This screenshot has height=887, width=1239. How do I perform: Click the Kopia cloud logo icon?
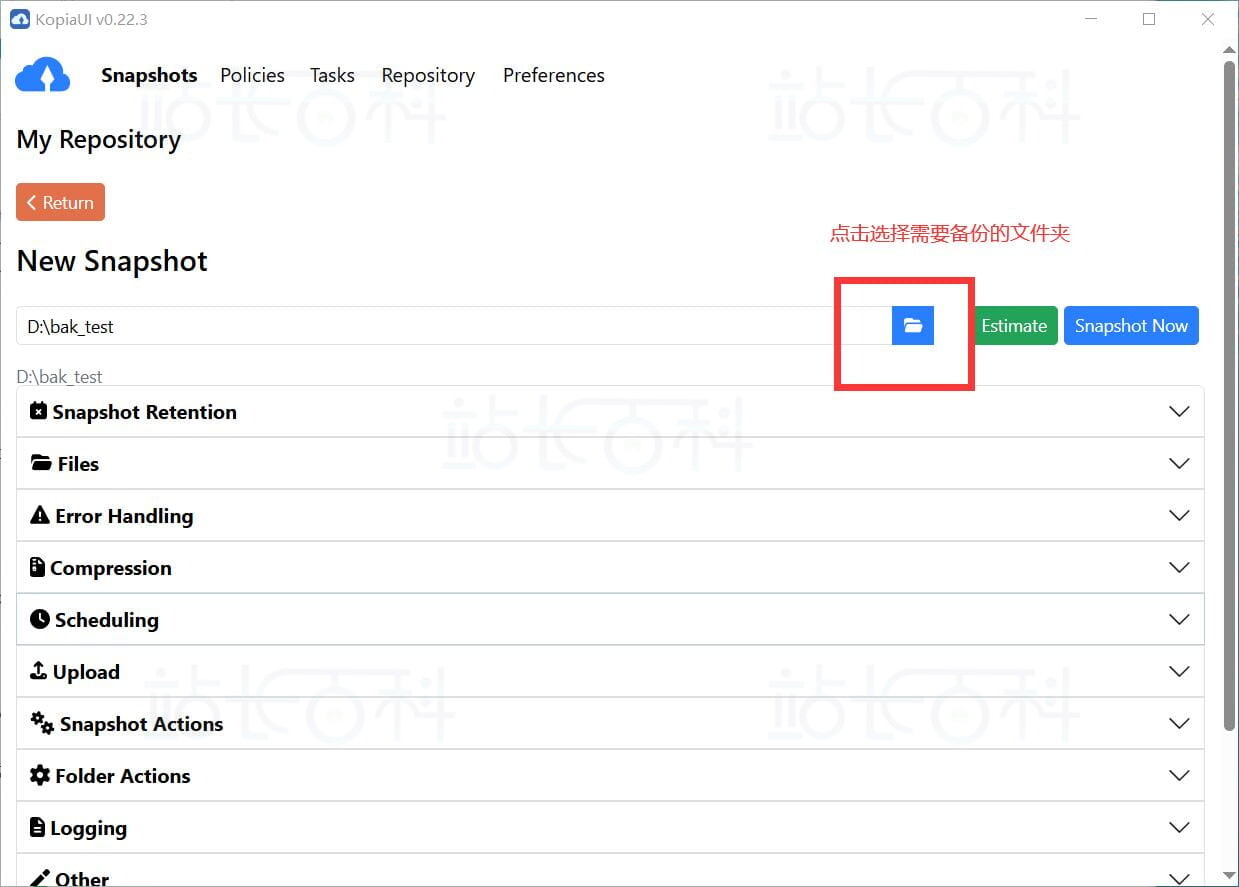pos(43,75)
